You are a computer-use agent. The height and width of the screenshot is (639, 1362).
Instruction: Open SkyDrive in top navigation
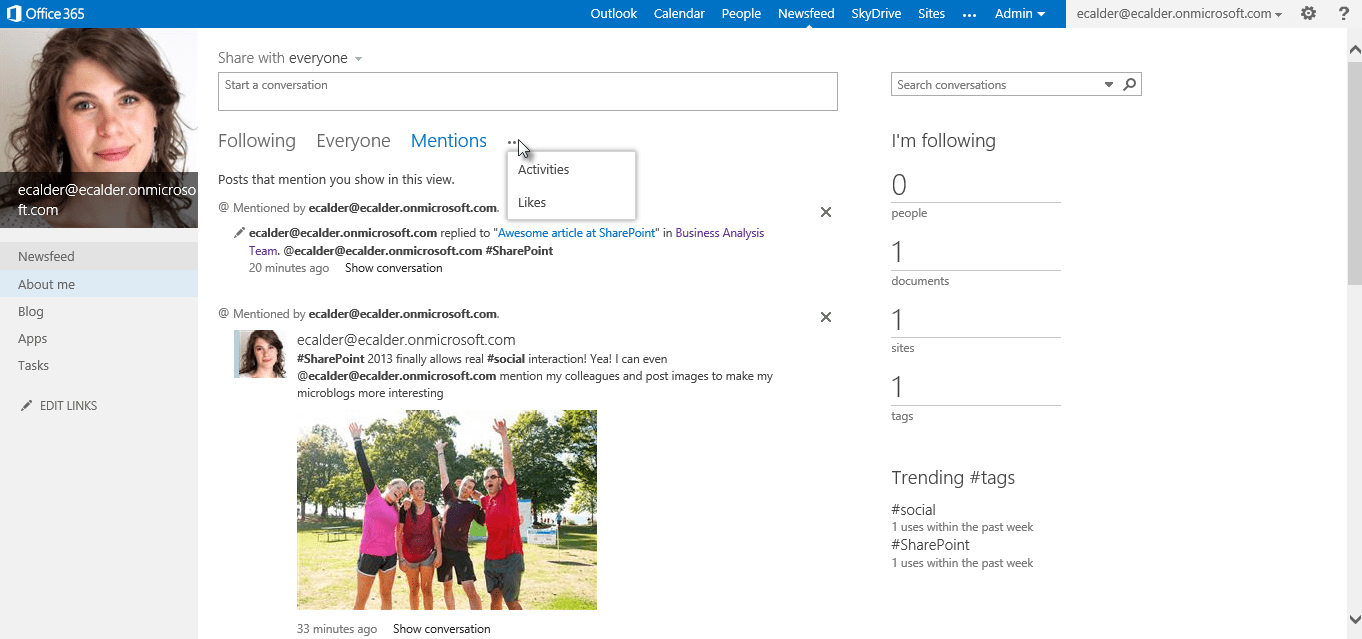876,14
